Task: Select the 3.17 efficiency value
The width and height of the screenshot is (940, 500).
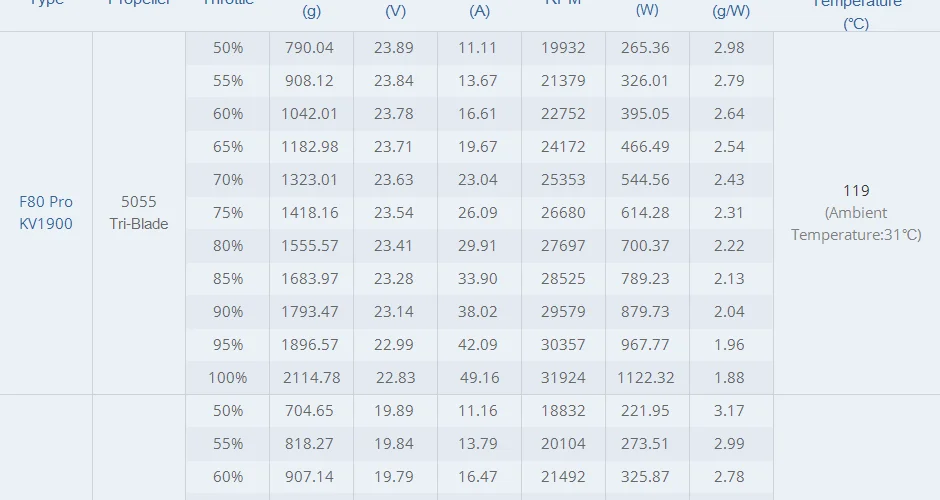Action: [x=729, y=410]
